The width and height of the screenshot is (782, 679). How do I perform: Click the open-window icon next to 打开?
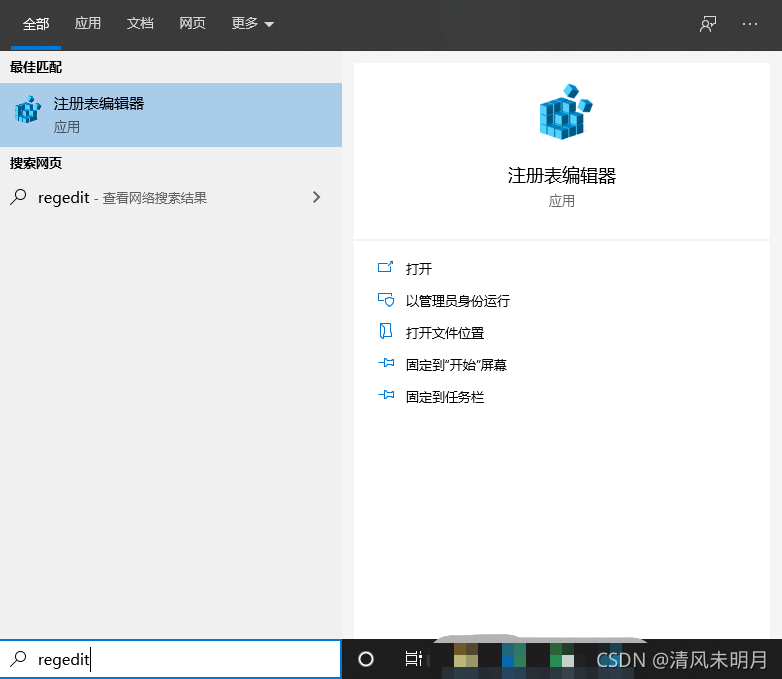coord(386,267)
